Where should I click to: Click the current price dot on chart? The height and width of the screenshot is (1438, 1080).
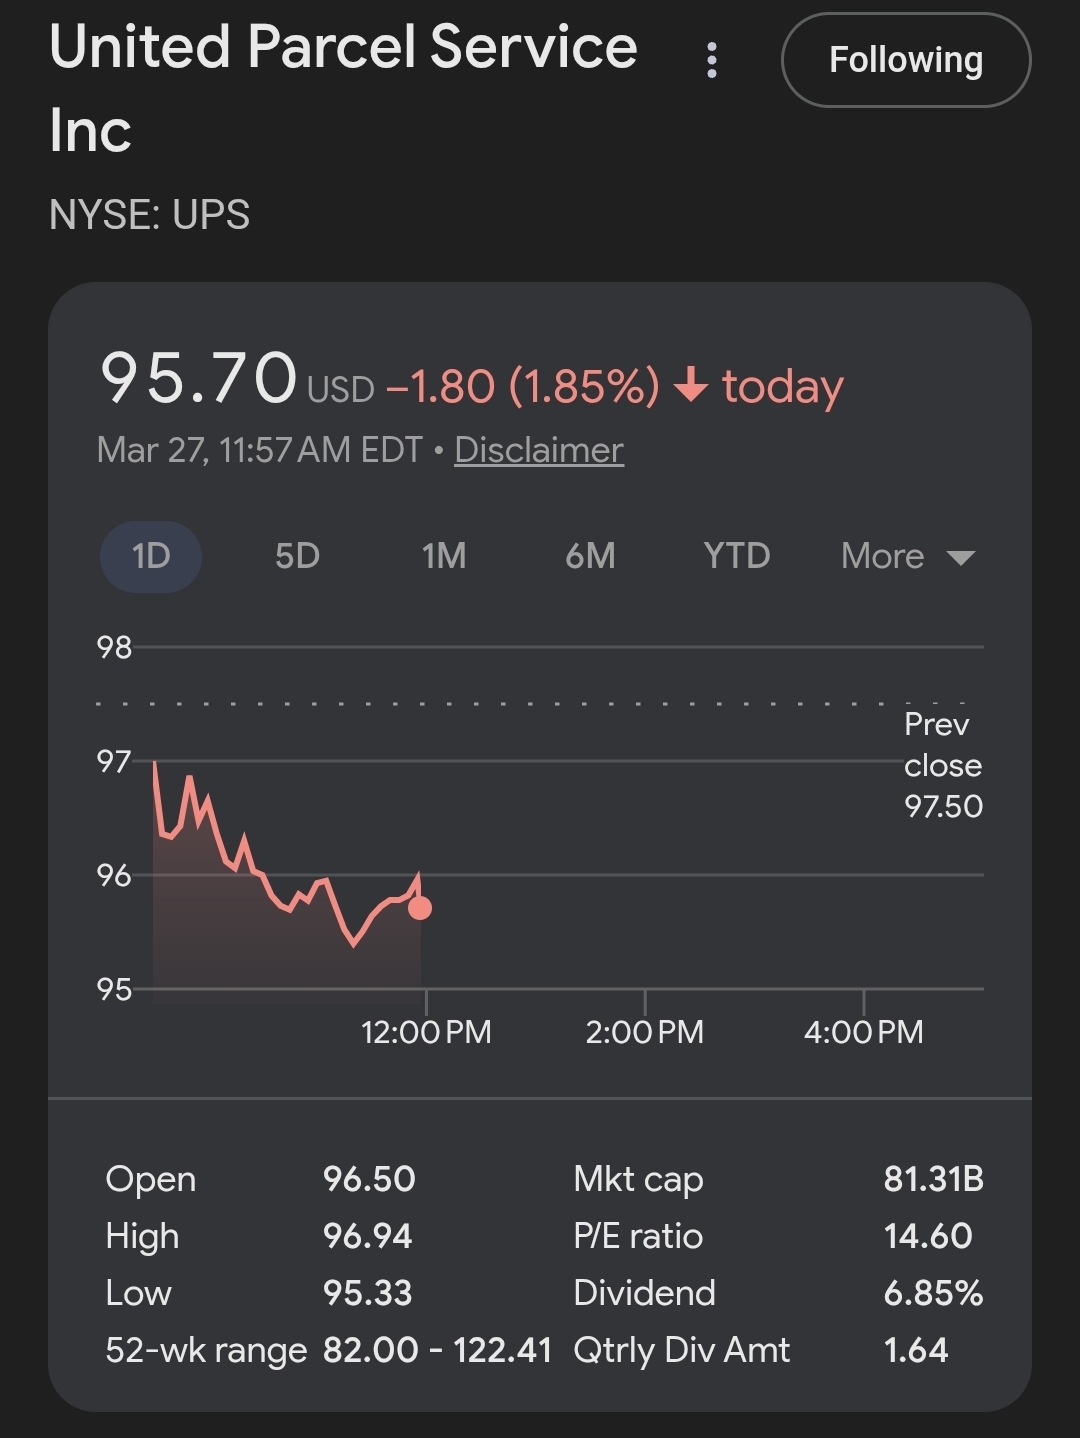pos(420,908)
